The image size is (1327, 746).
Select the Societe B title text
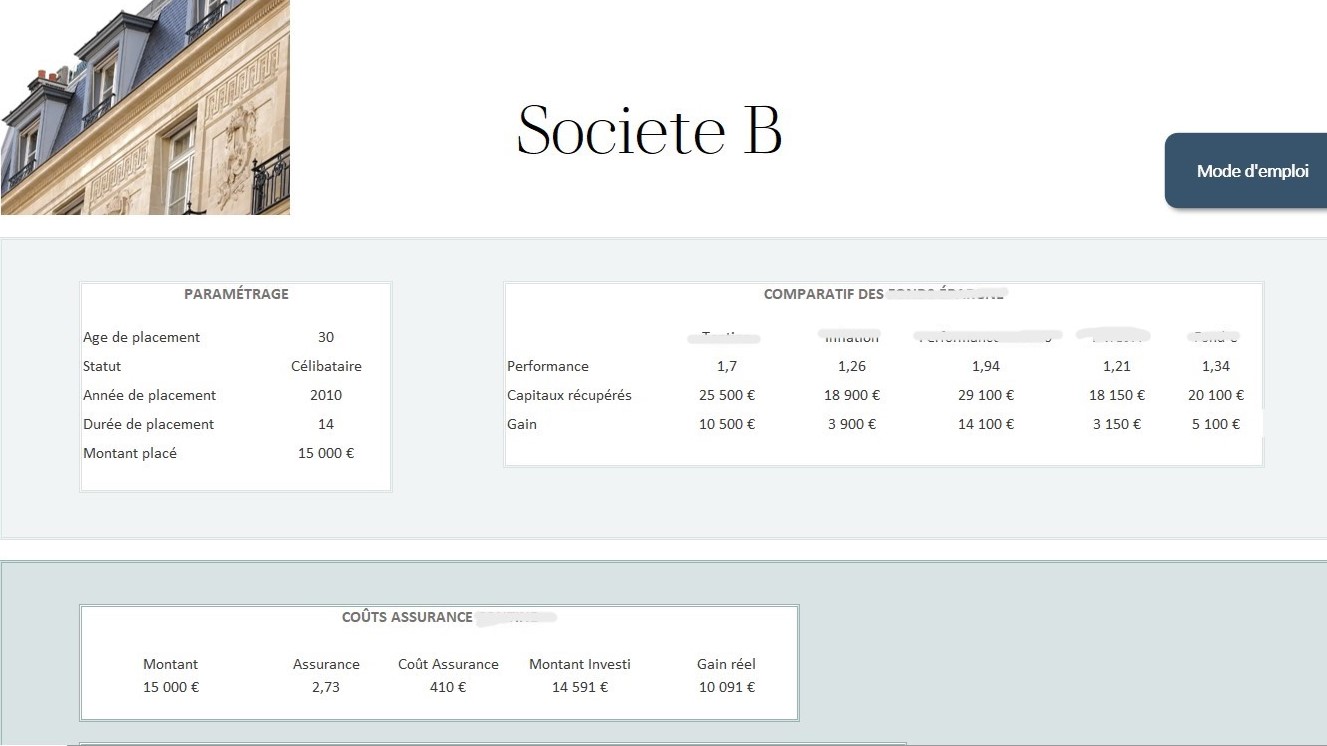point(649,130)
